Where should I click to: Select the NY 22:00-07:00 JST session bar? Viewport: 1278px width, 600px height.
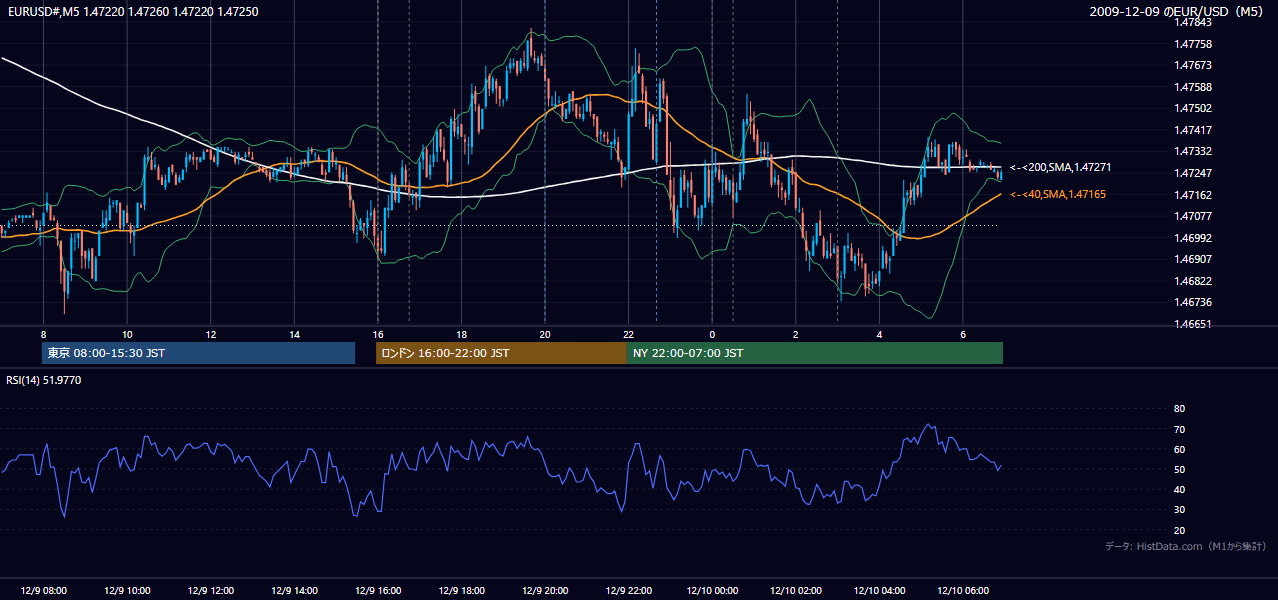click(x=815, y=353)
